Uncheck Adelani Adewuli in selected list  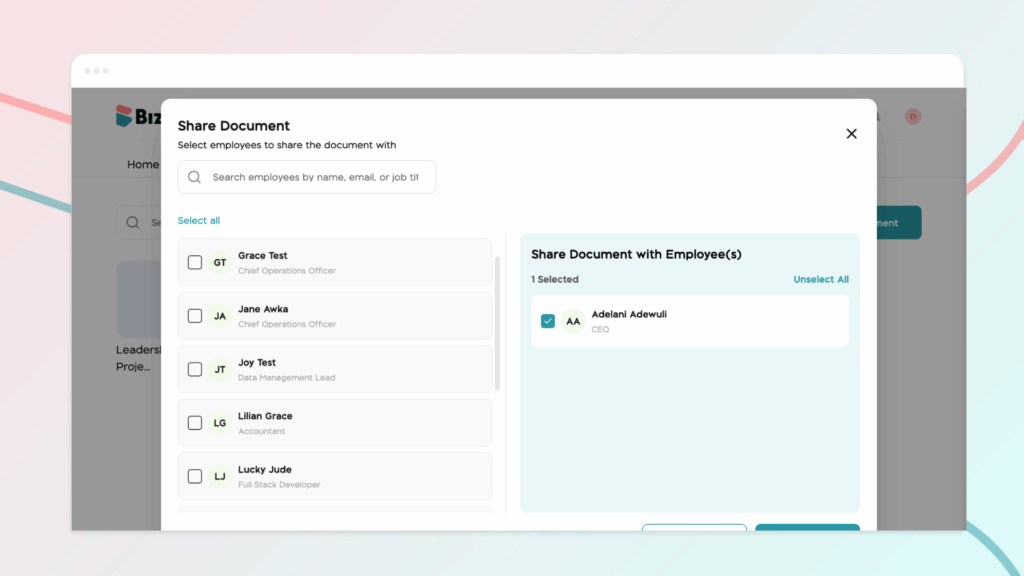[548, 321]
